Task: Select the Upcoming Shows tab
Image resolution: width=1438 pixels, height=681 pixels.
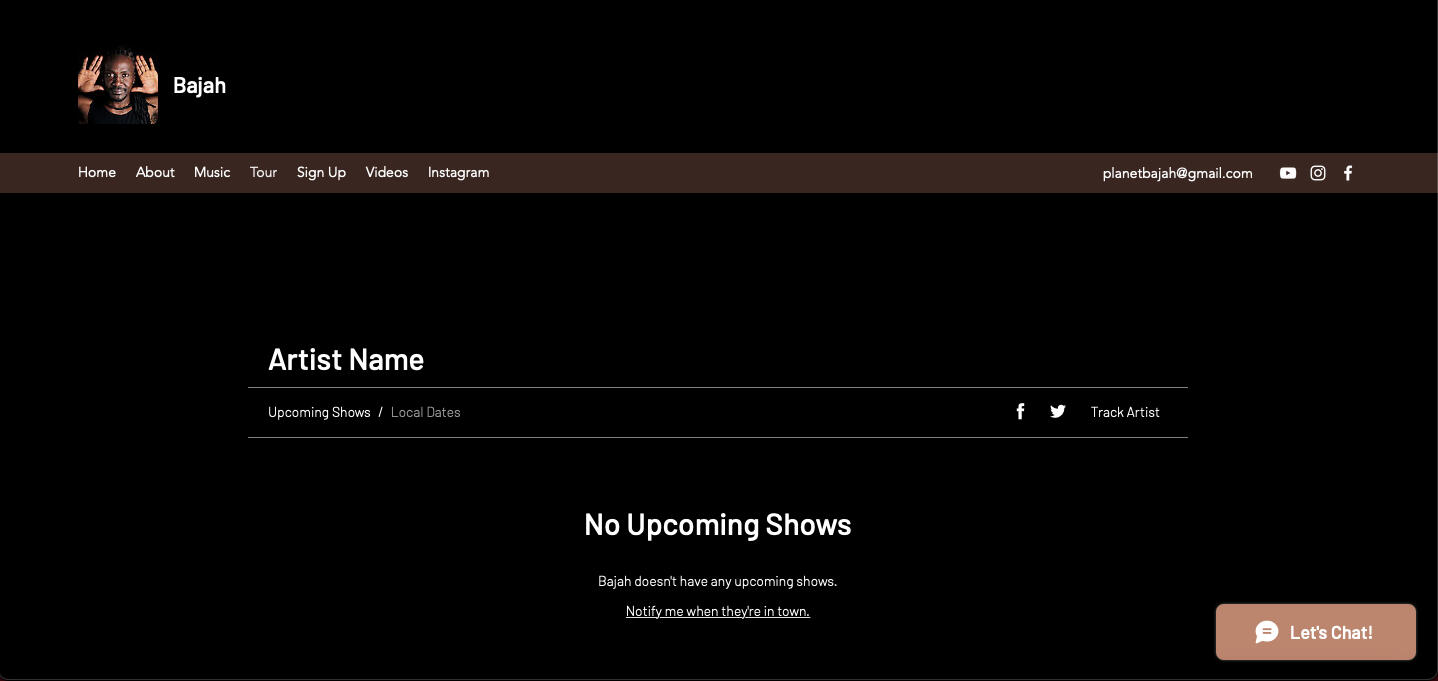Action: click(x=319, y=412)
